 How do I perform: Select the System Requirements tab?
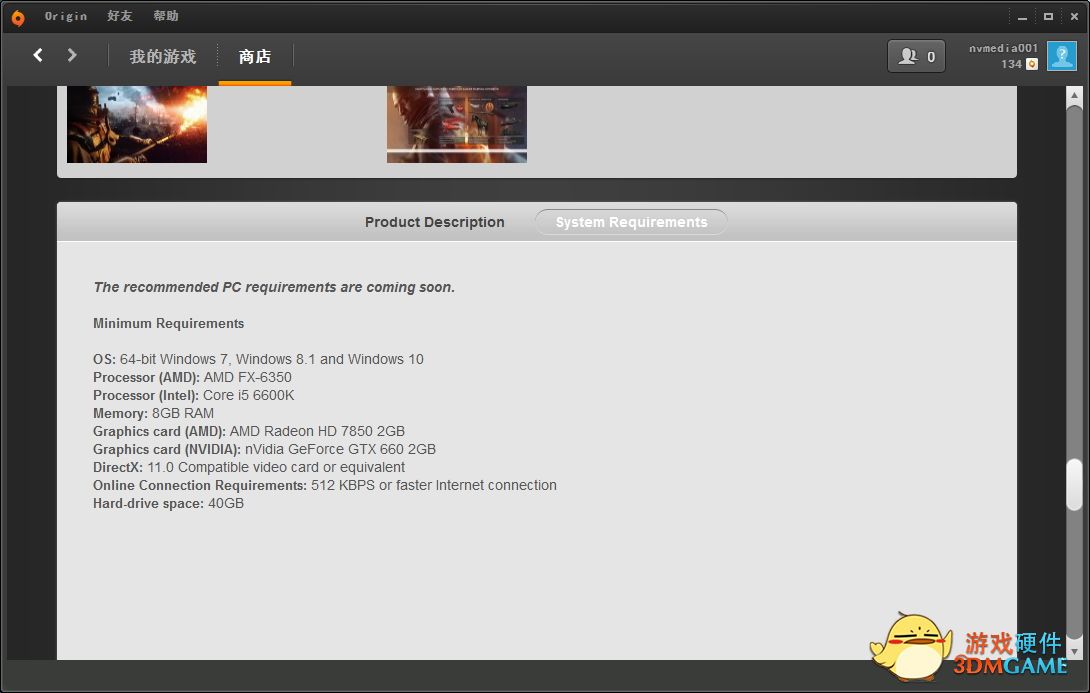coord(631,222)
